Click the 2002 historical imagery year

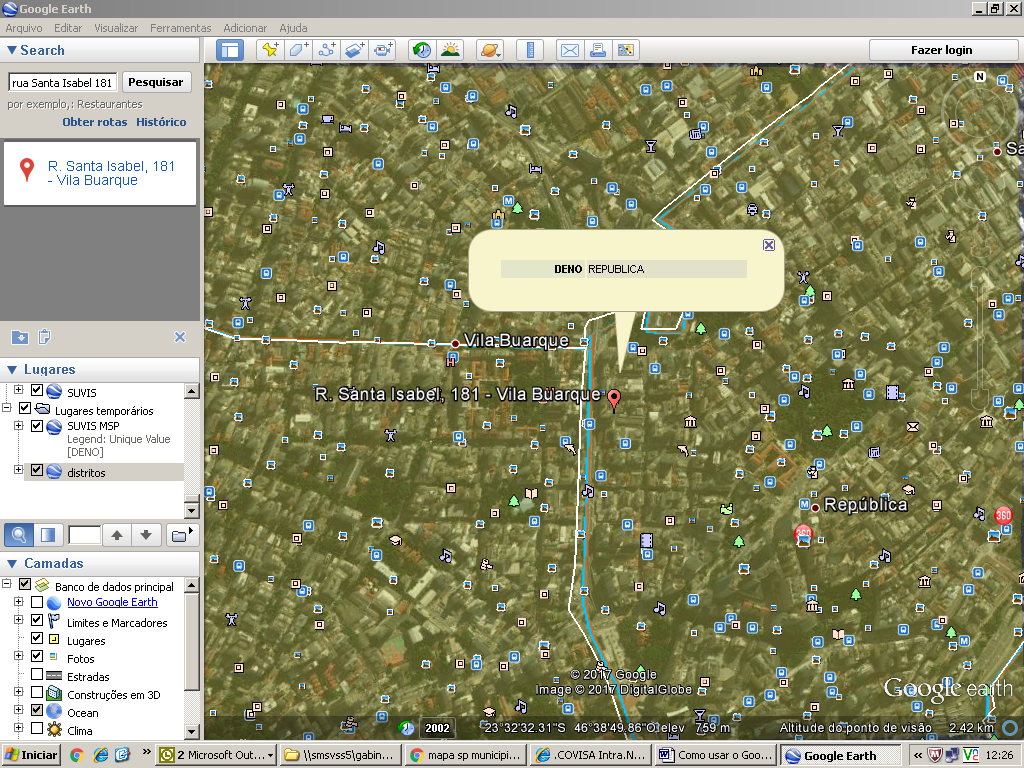click(437, 728)
